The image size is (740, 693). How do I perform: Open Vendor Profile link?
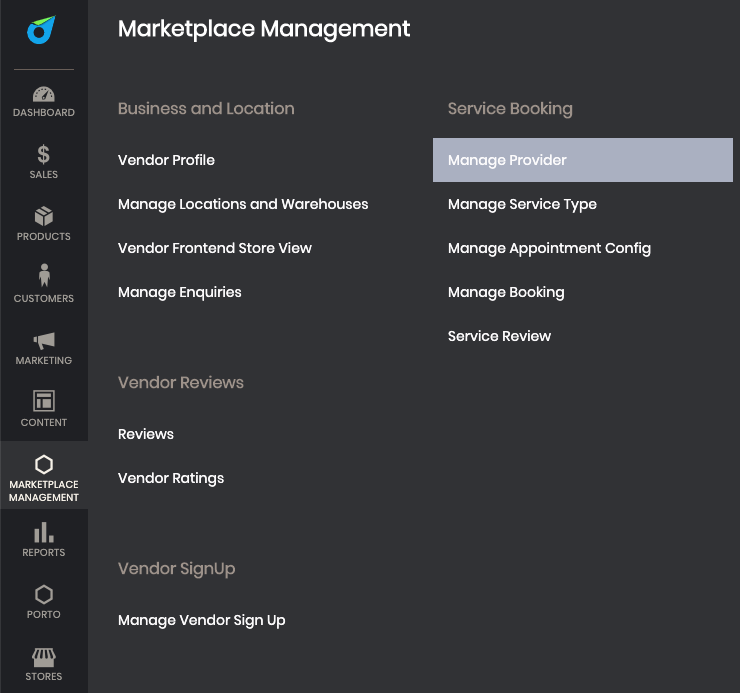(x=166, y=160)
